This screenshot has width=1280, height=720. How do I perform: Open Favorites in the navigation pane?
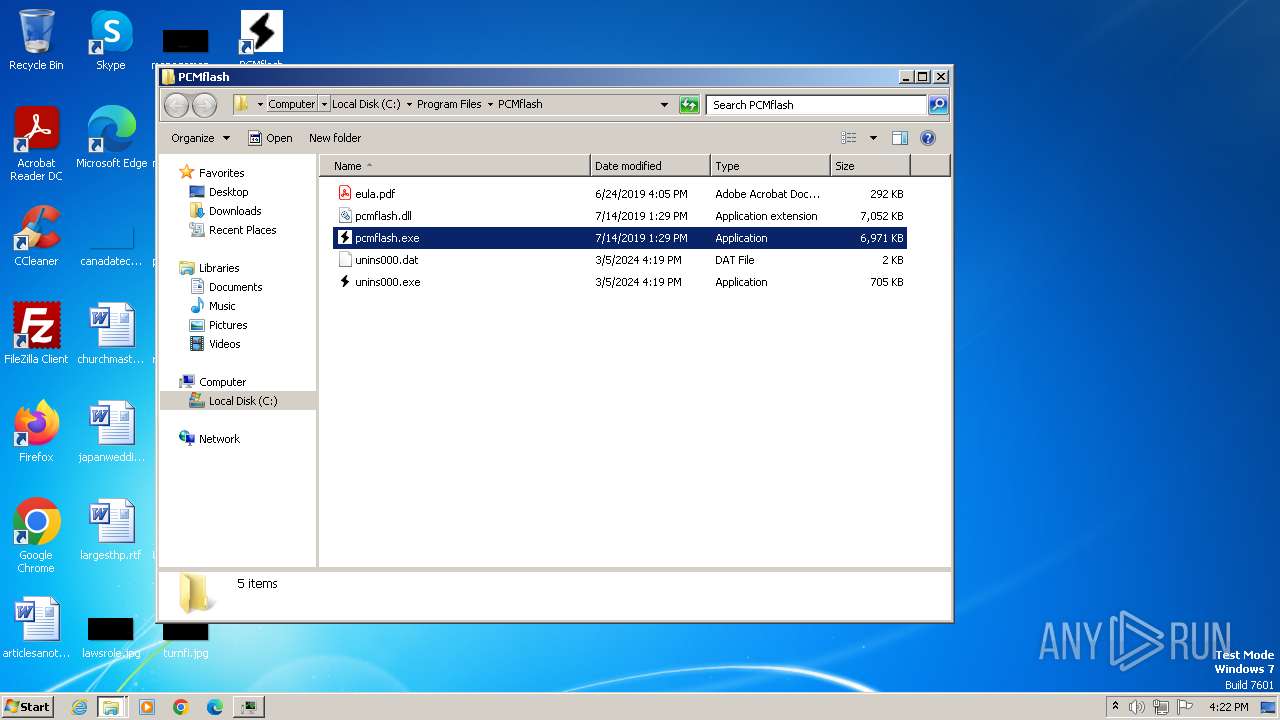pyautogui.click(x=221, y=173)
